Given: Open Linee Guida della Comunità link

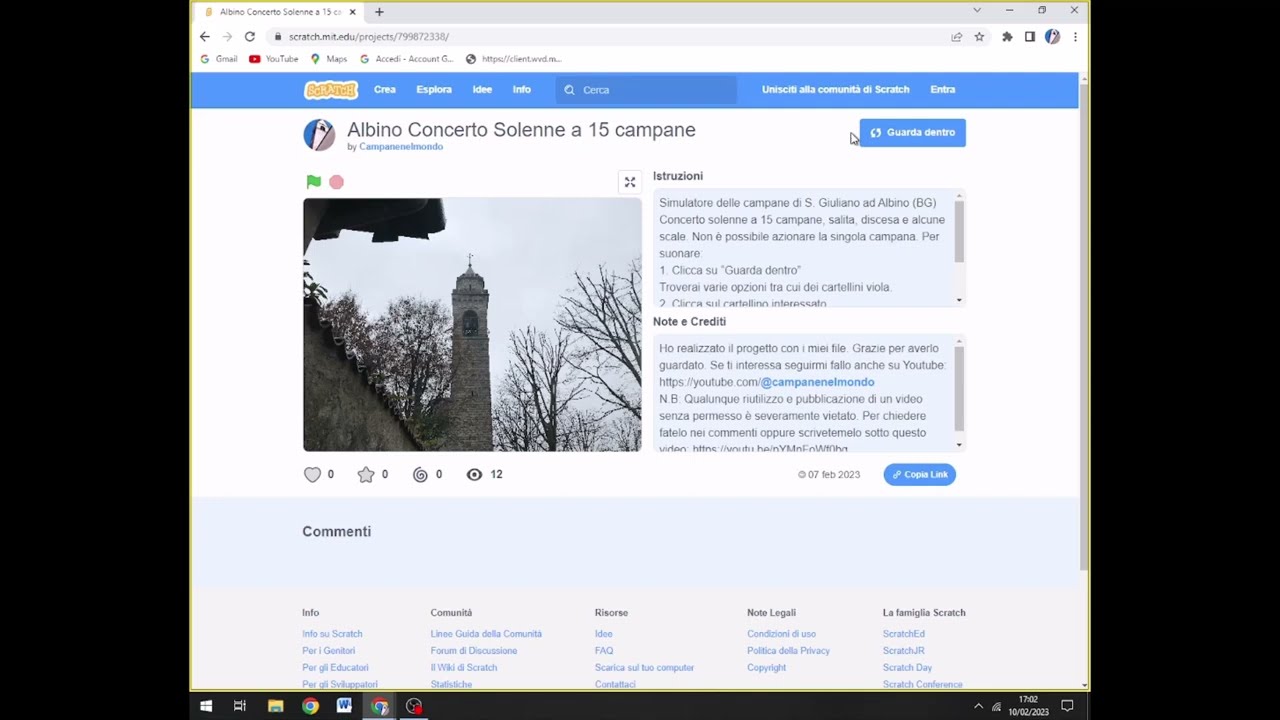Looking at the screenshot, I should tap(486, 634).
